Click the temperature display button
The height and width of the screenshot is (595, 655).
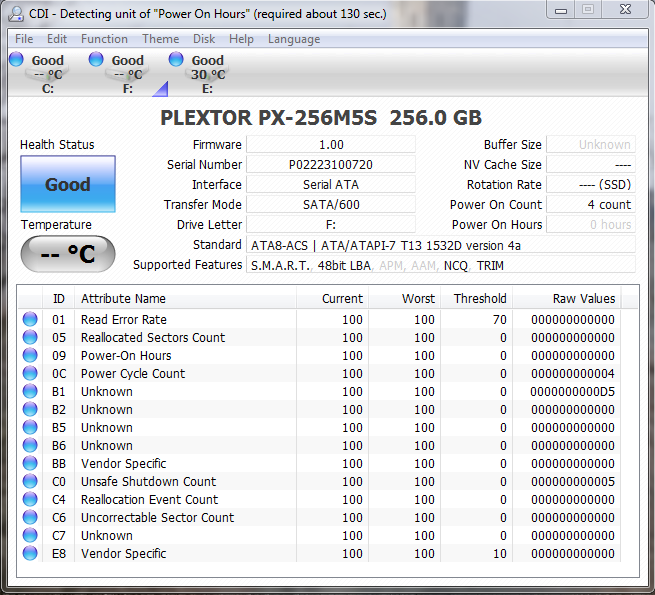point(68,254)
